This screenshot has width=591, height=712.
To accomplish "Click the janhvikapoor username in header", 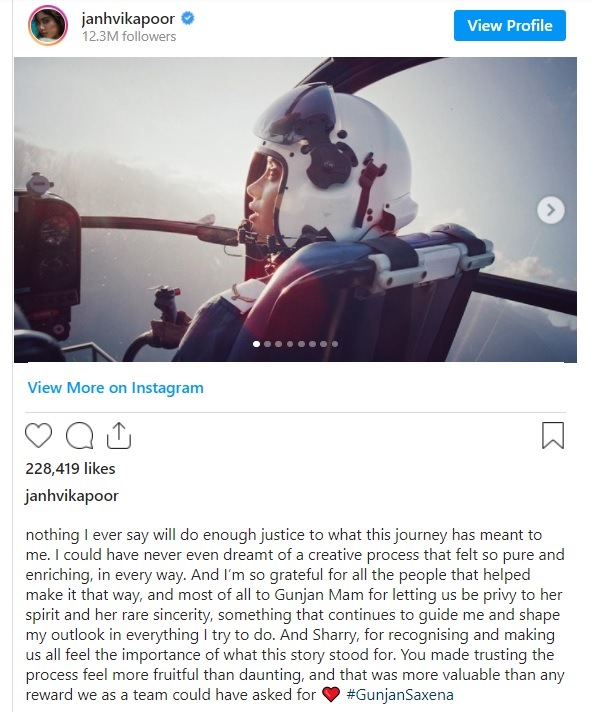I will (128, 19).
